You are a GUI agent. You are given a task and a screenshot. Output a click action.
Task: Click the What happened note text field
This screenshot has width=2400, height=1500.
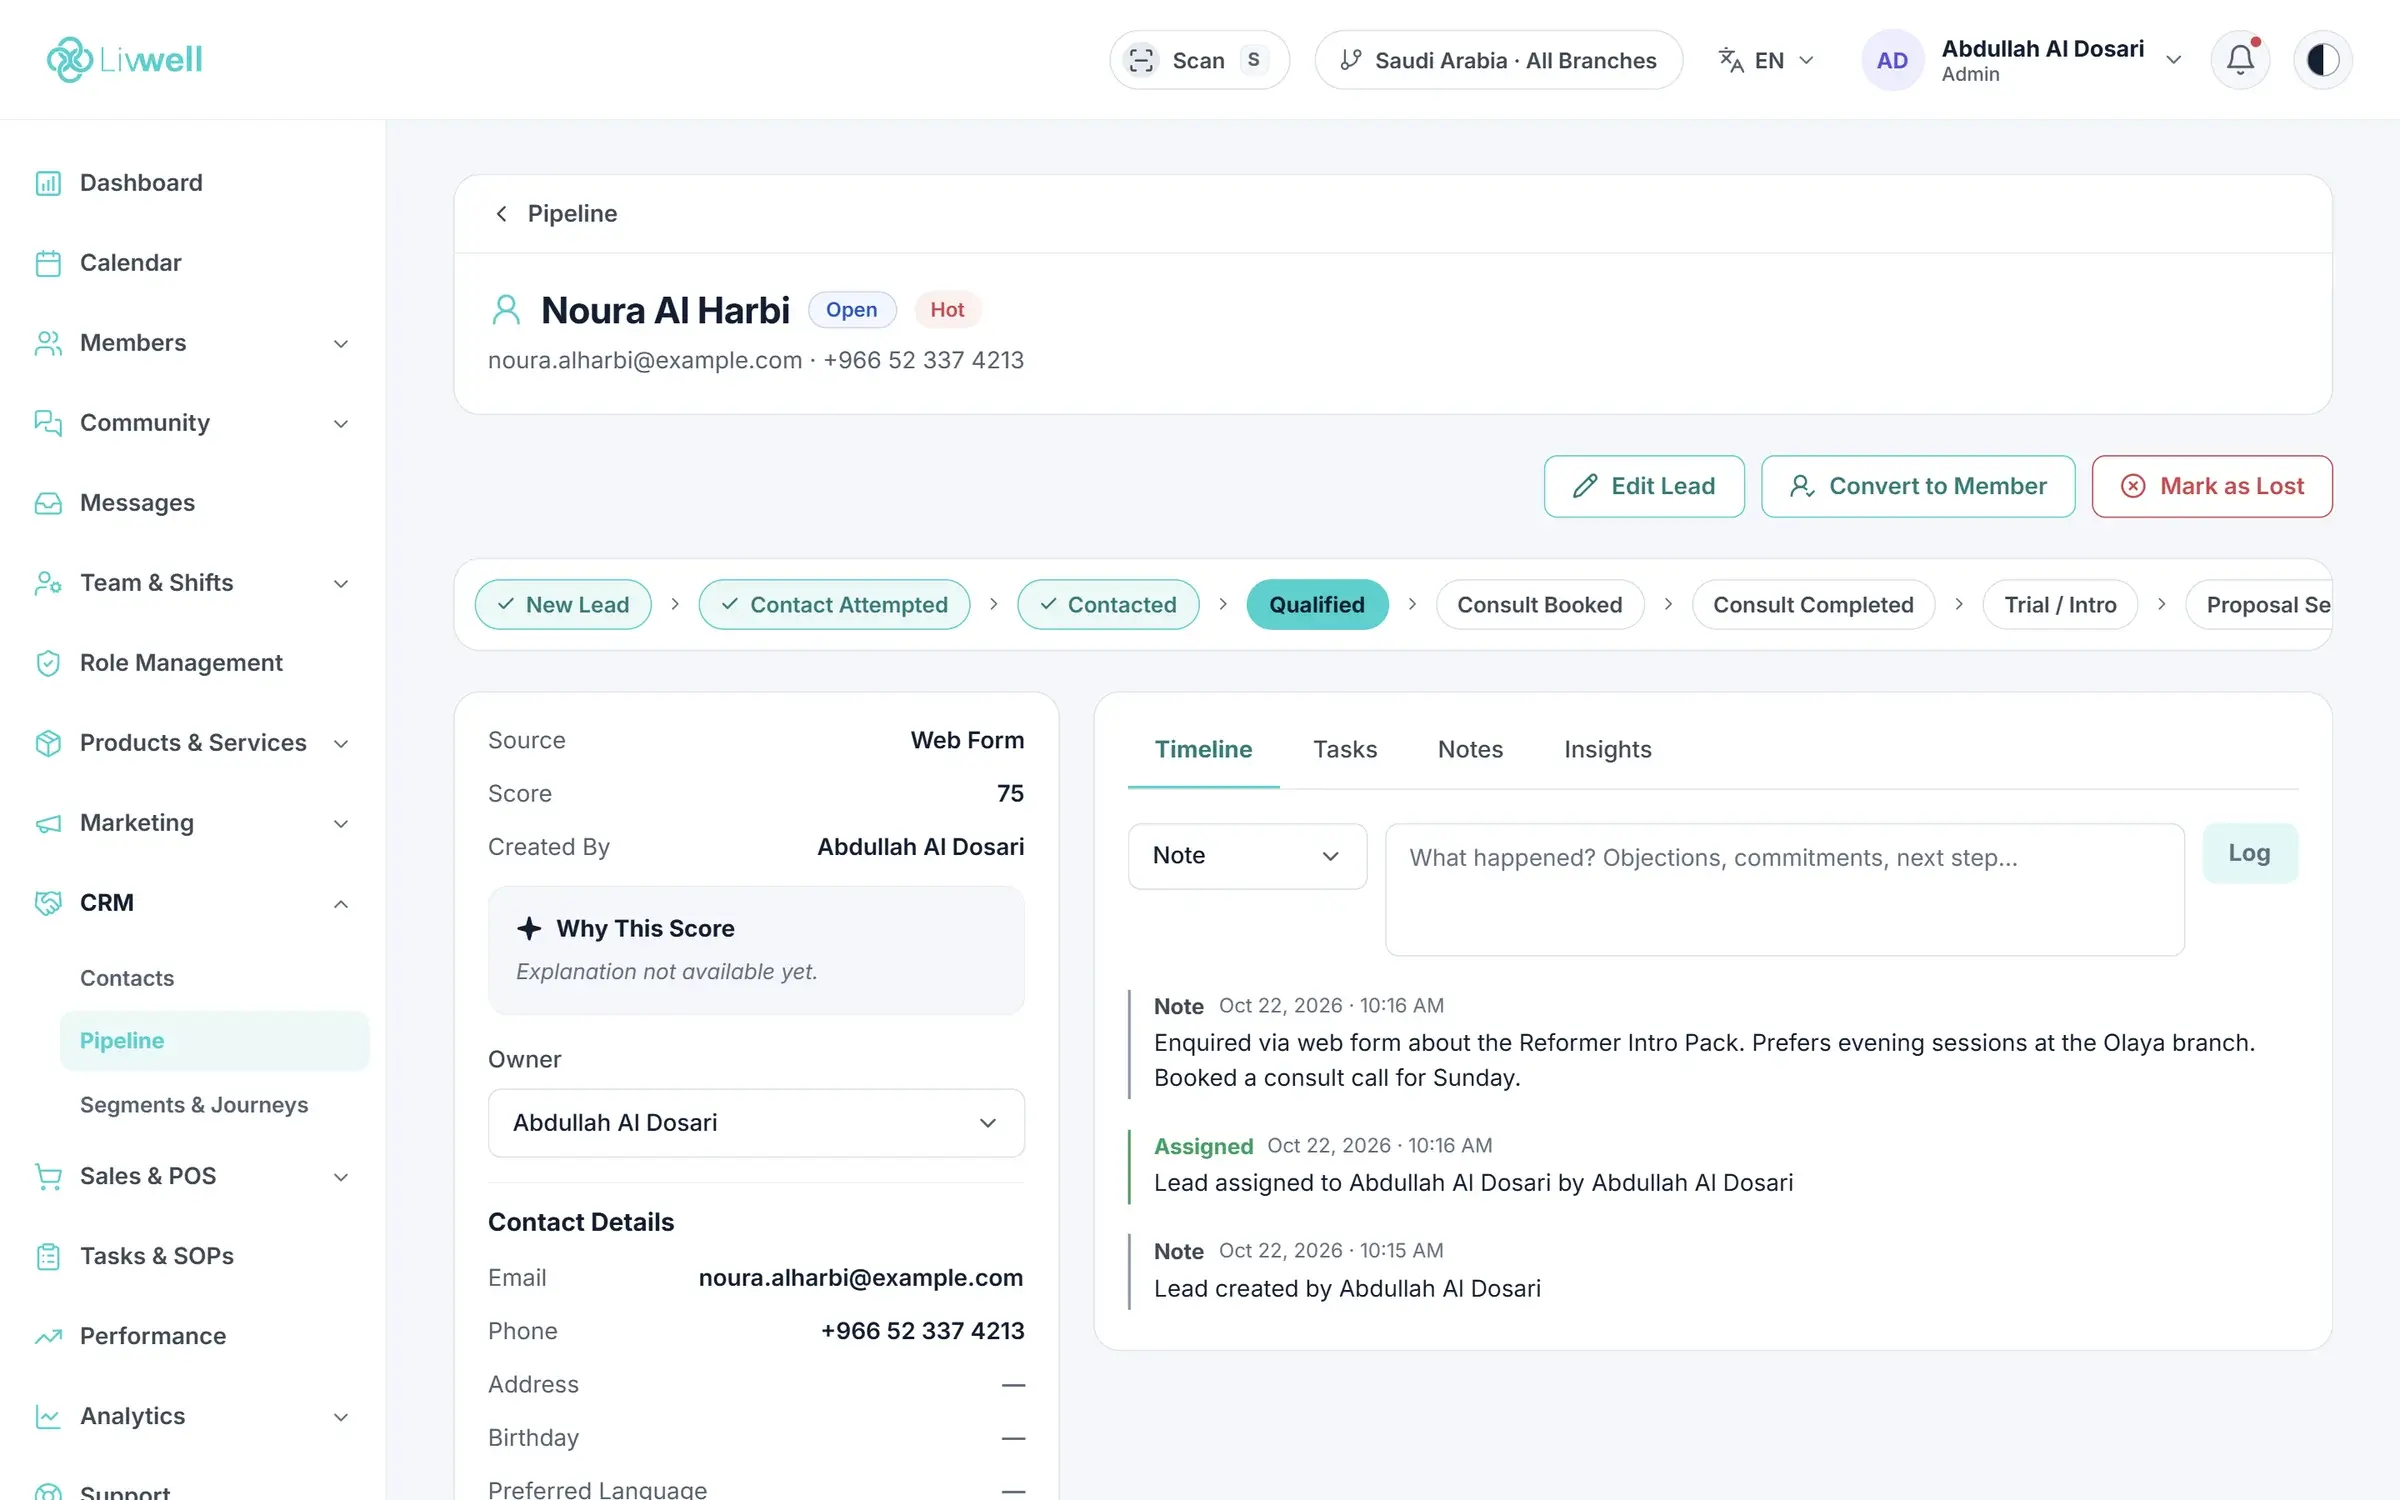click(x=1784, y=890)
